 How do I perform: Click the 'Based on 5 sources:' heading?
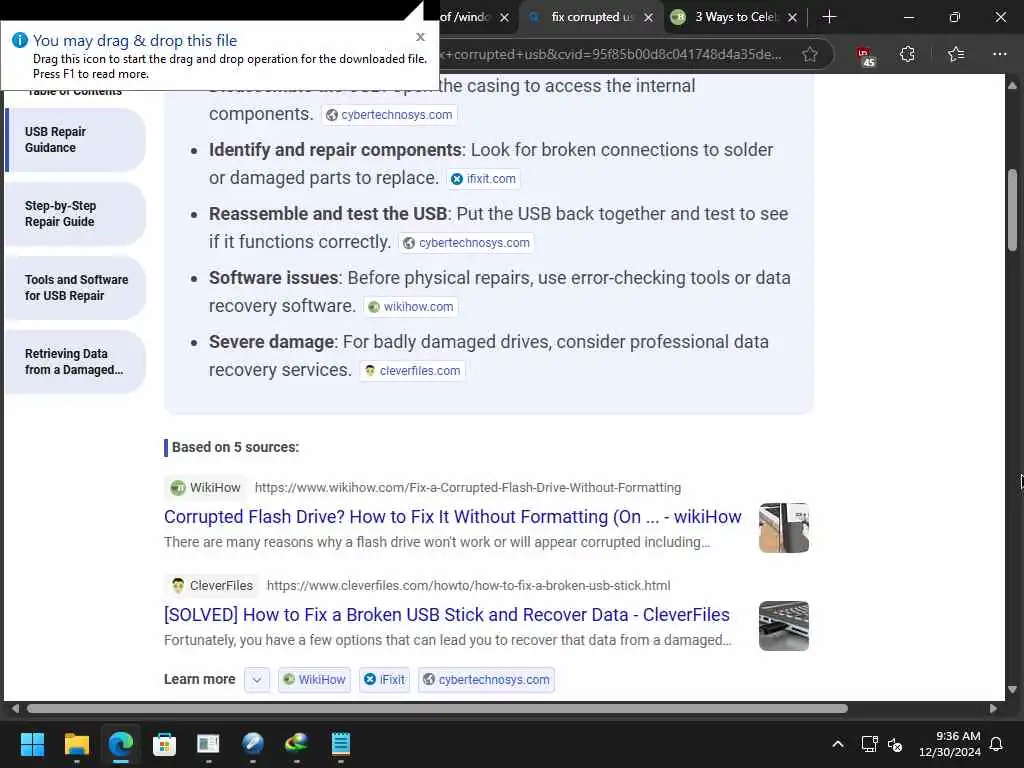coord(235,447)
